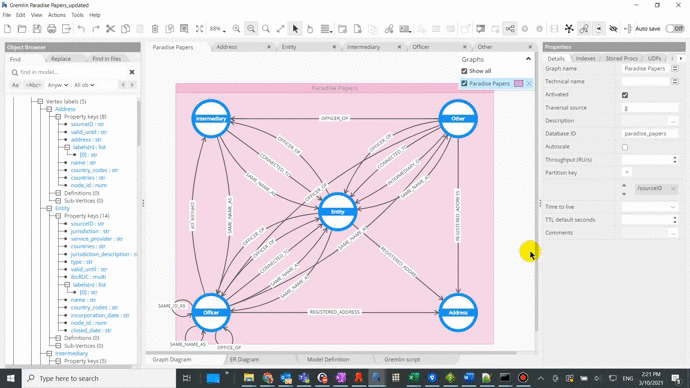690x388 pixels.
Task: Toggle match case Aa option
Action: tap(15, 85)
